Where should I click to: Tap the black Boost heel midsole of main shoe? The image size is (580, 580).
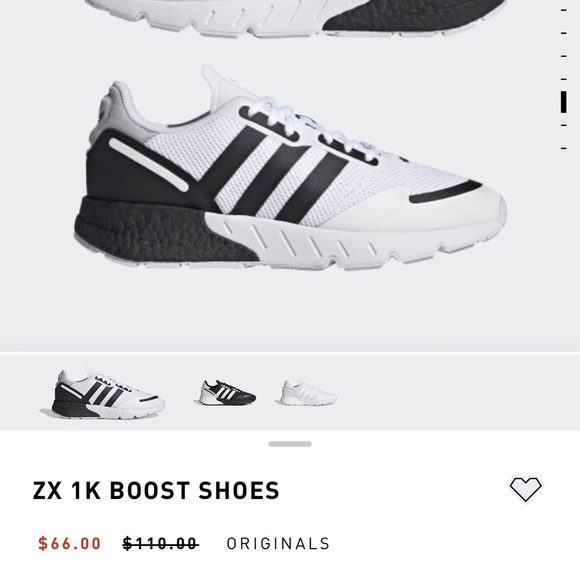(x=155, y=233)
